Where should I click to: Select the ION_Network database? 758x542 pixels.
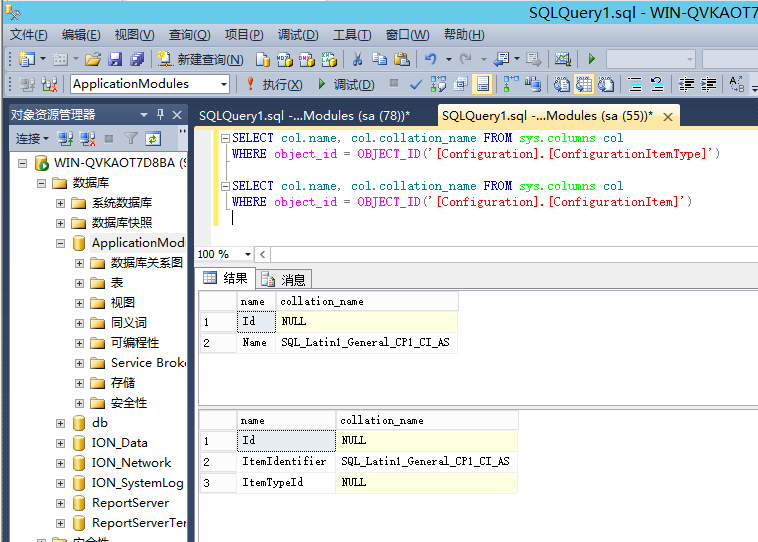point(131,463)
